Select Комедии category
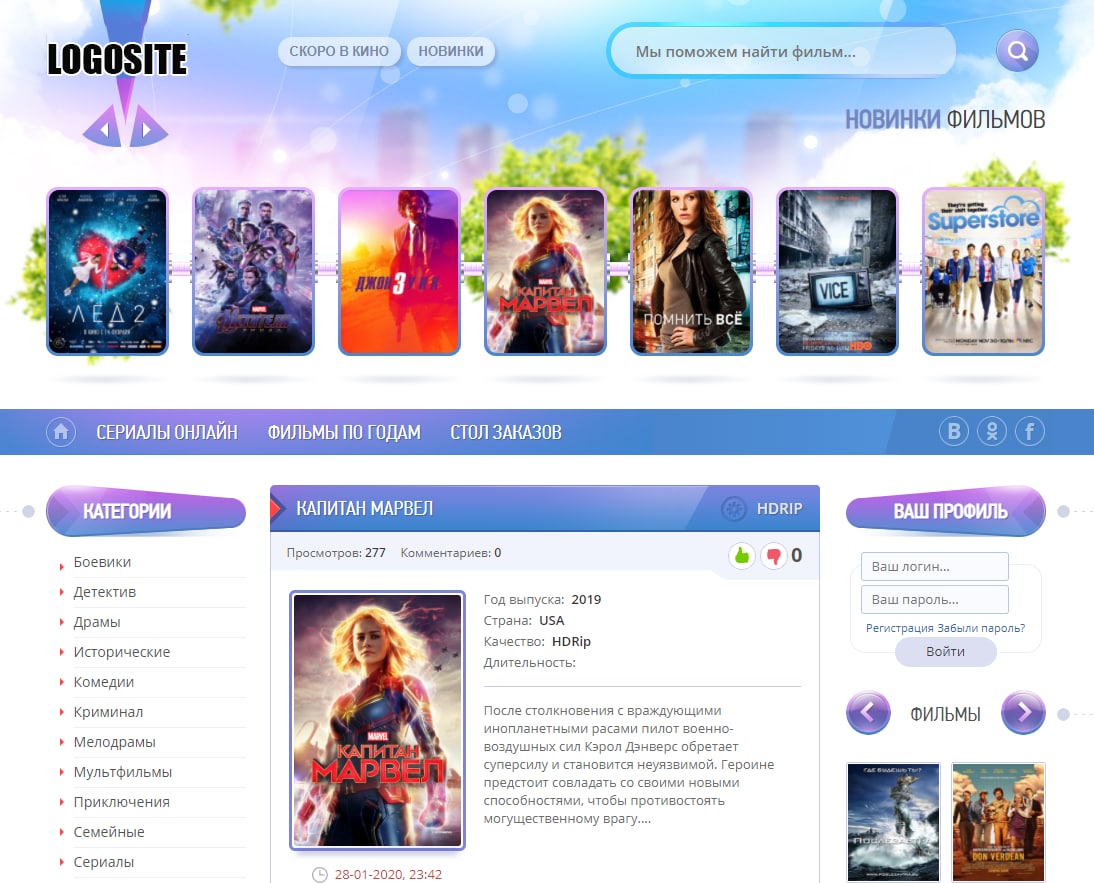The width and height of the screenshot is (1094, 883). tap(103, 682)
